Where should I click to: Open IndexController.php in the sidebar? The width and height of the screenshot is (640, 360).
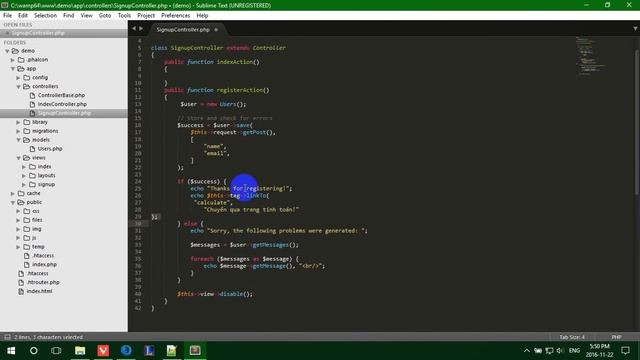(62, 104)
